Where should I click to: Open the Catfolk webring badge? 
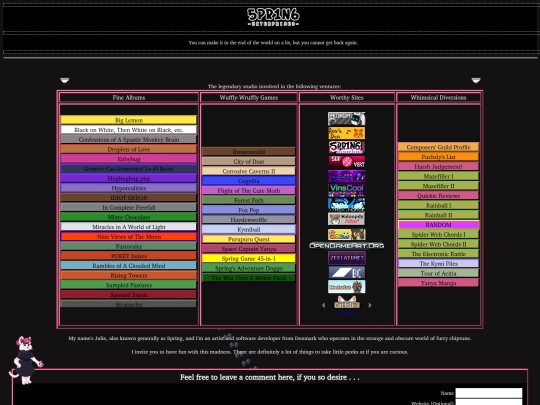(347, 302)
